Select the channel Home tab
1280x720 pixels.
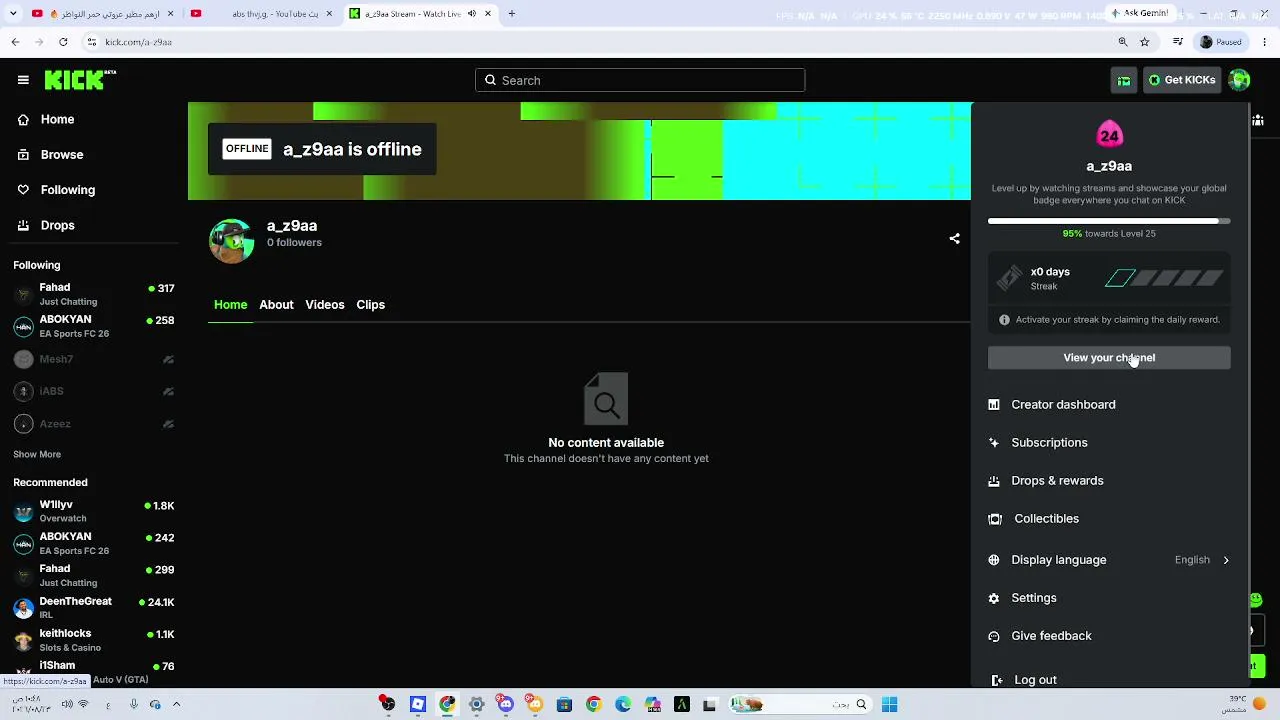pos(230,305)
